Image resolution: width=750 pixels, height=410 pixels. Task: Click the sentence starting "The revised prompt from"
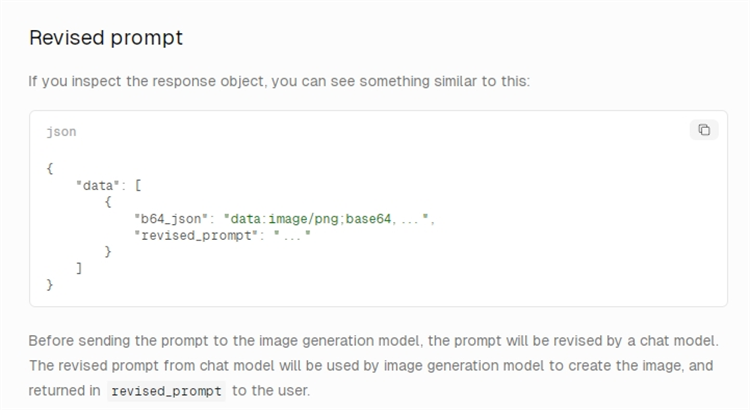370,366
